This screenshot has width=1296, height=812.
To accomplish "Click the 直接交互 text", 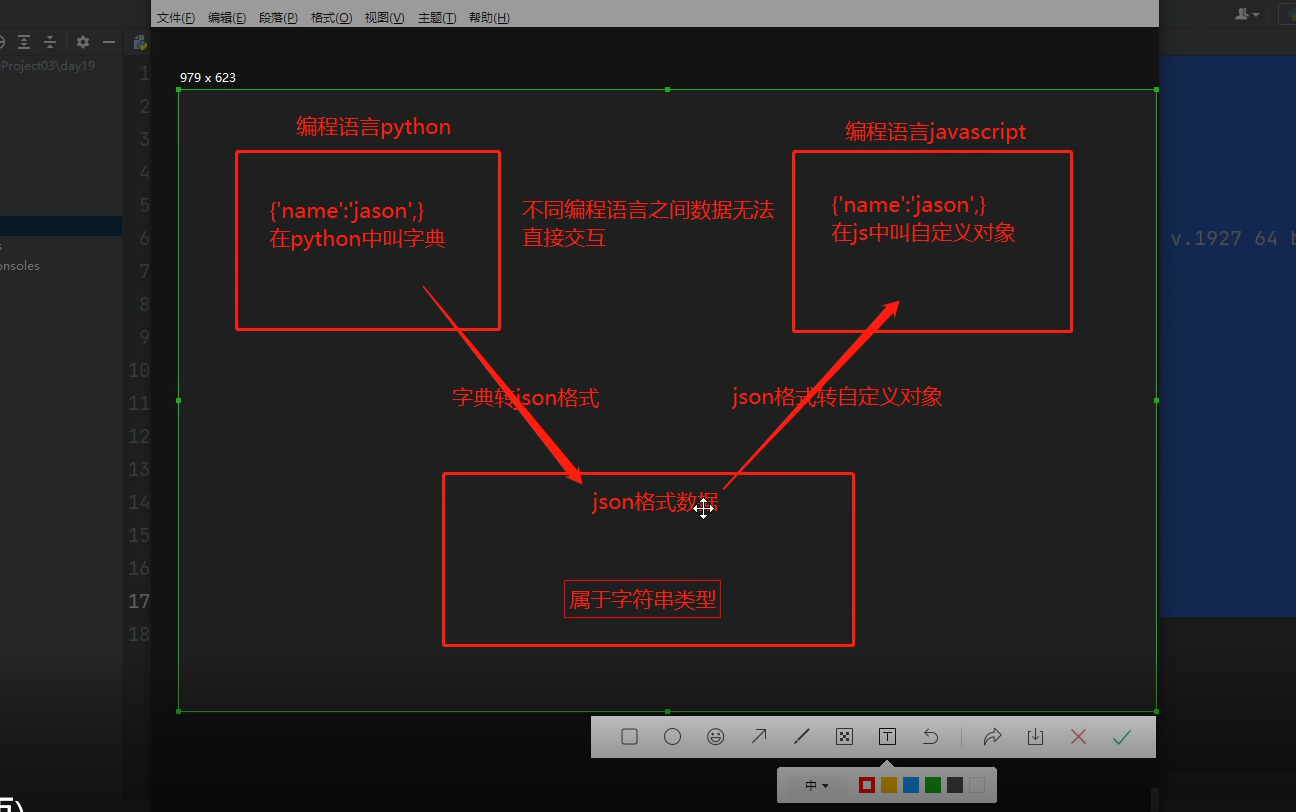I will click(x=564, y=237).
